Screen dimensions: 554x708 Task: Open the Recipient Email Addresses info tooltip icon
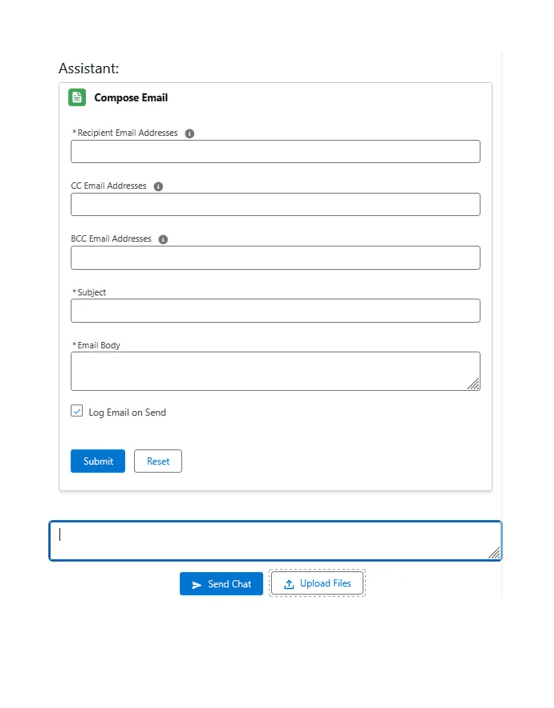click(190, 134)
